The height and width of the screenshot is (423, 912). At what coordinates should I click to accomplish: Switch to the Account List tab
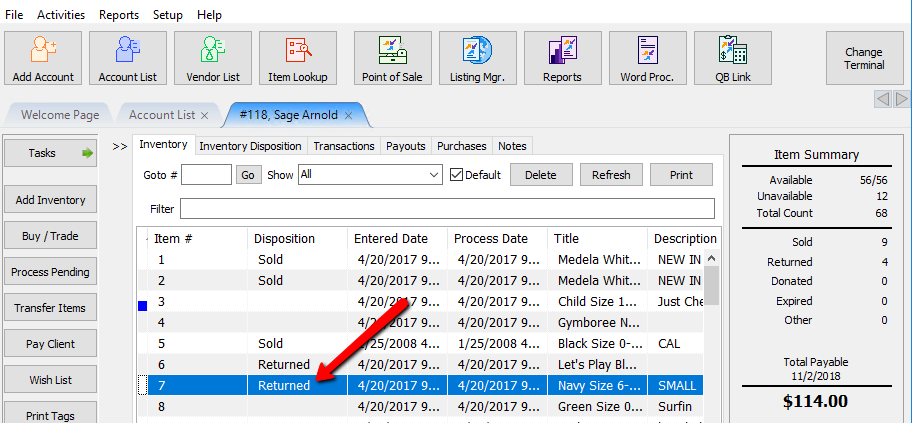coord(162,115)
